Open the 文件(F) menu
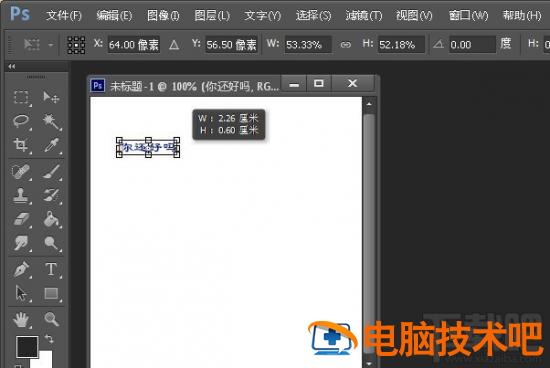 [x=63, y=15]
